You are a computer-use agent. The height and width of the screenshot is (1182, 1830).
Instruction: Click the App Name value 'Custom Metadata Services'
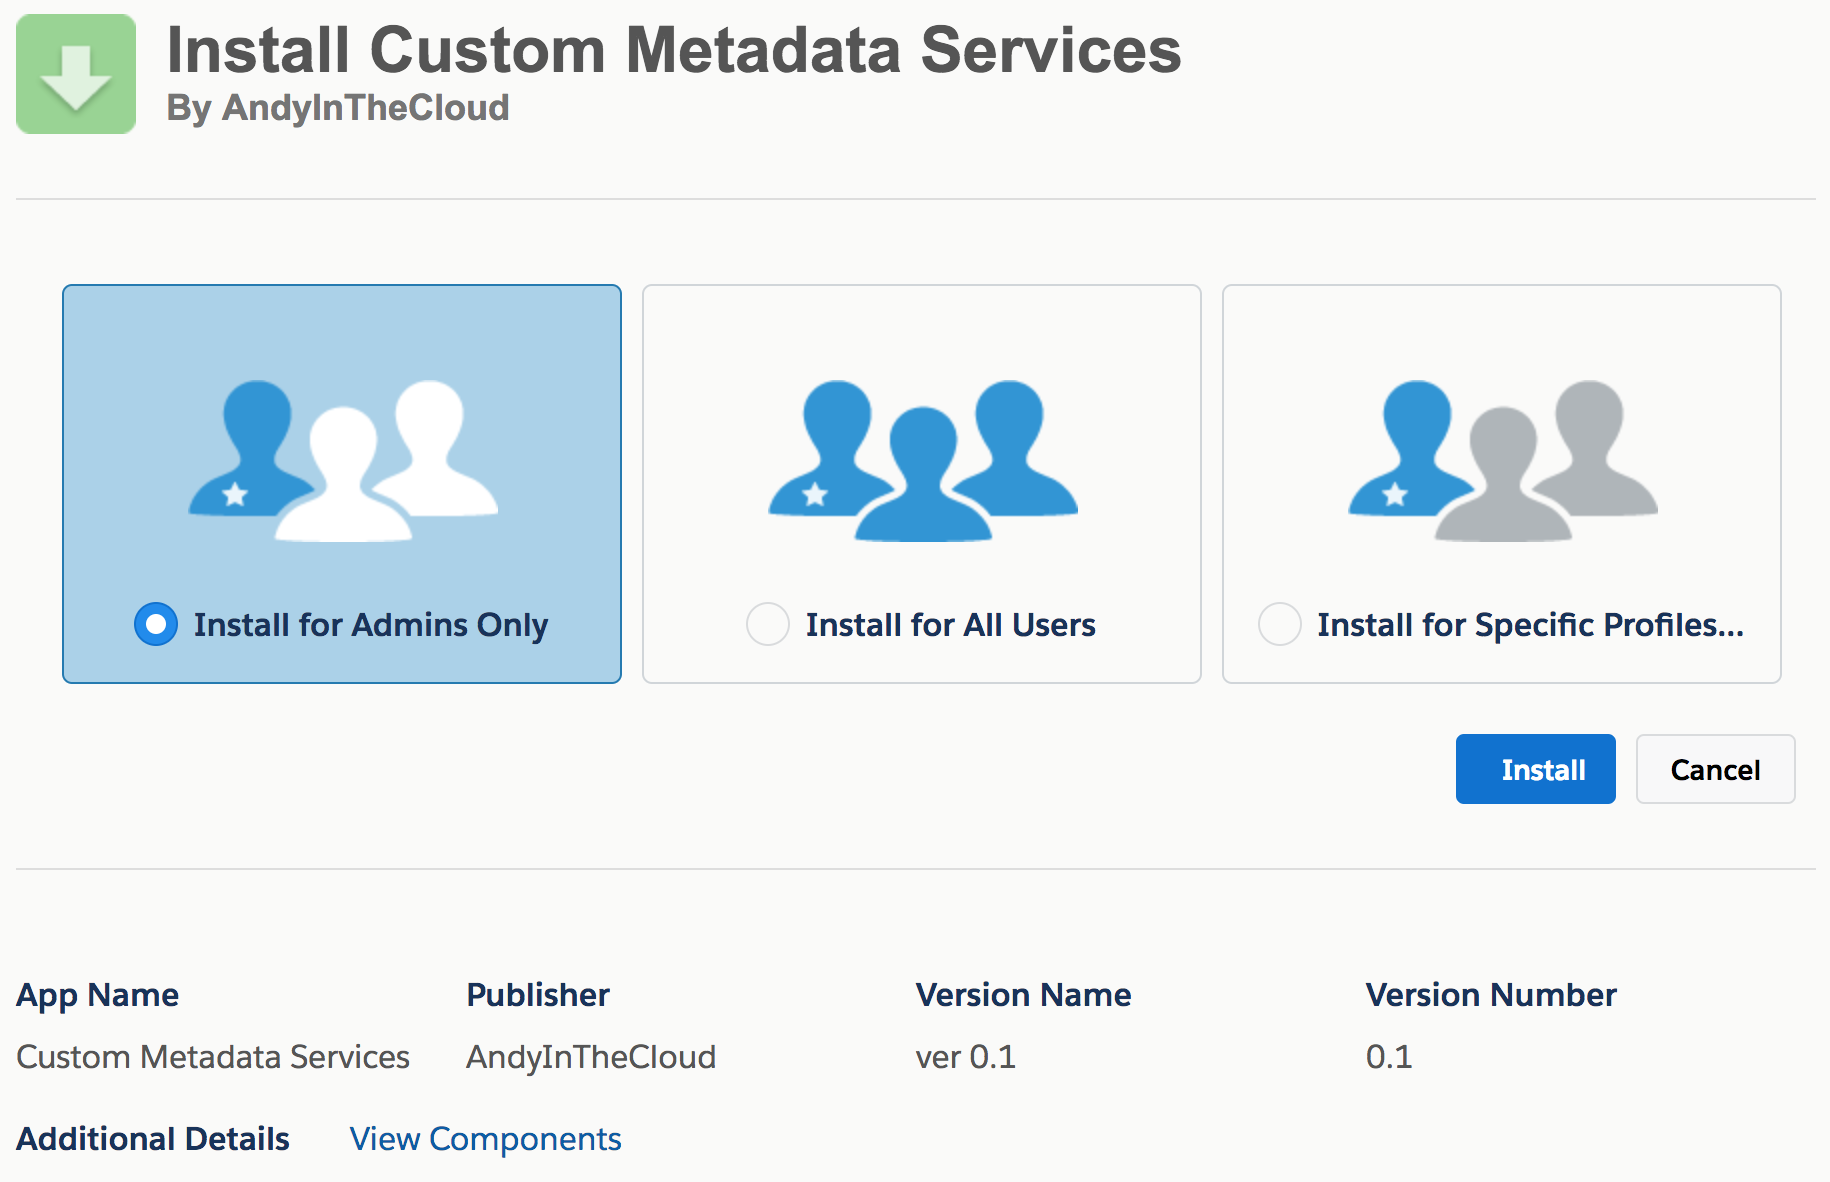click(213, 1057)
